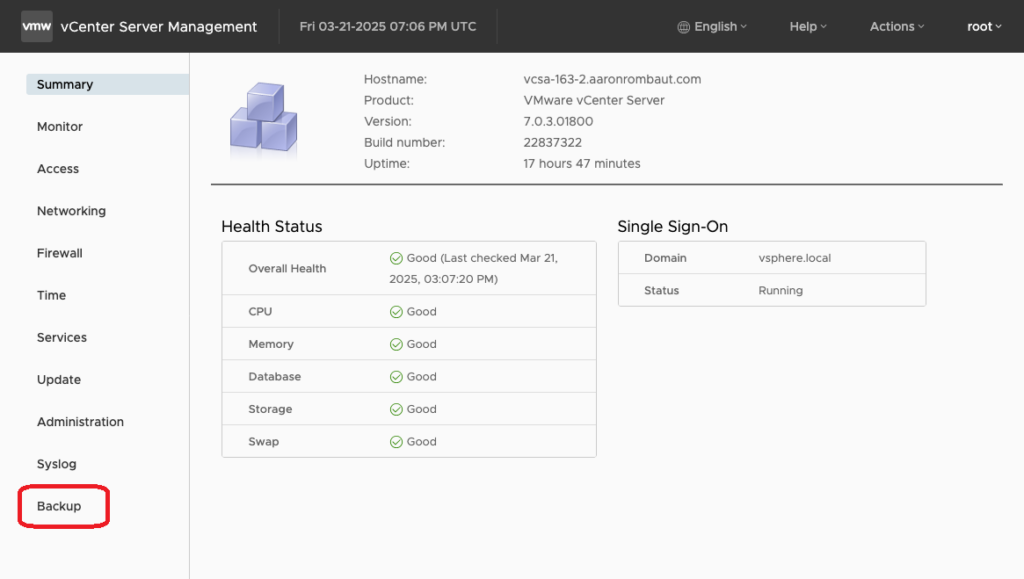This screenshot has height=579, width=1024.
Task: Open the root user dropdown
Action: [984, 27]
